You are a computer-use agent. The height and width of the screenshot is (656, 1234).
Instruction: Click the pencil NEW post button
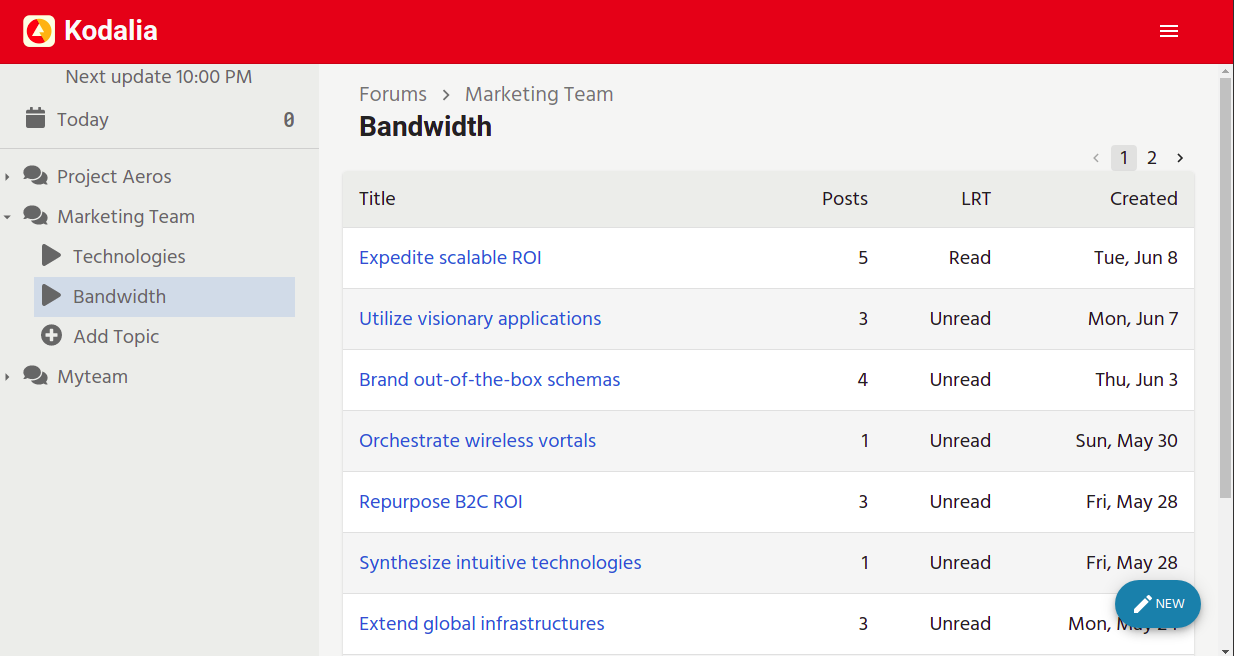(1157, 604)
